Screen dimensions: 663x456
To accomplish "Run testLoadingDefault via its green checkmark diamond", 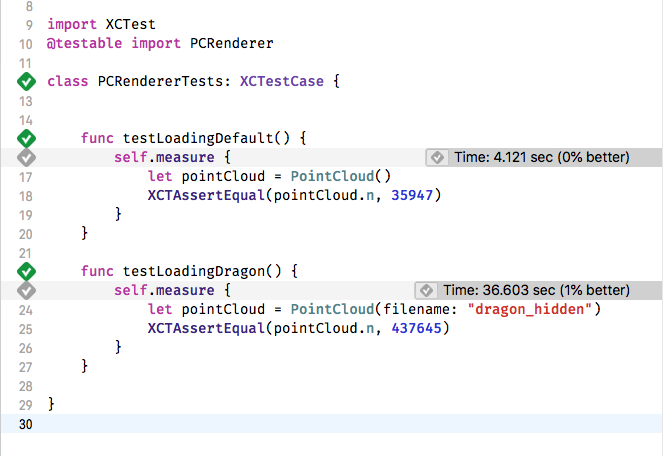I will (x=26, y=138).
